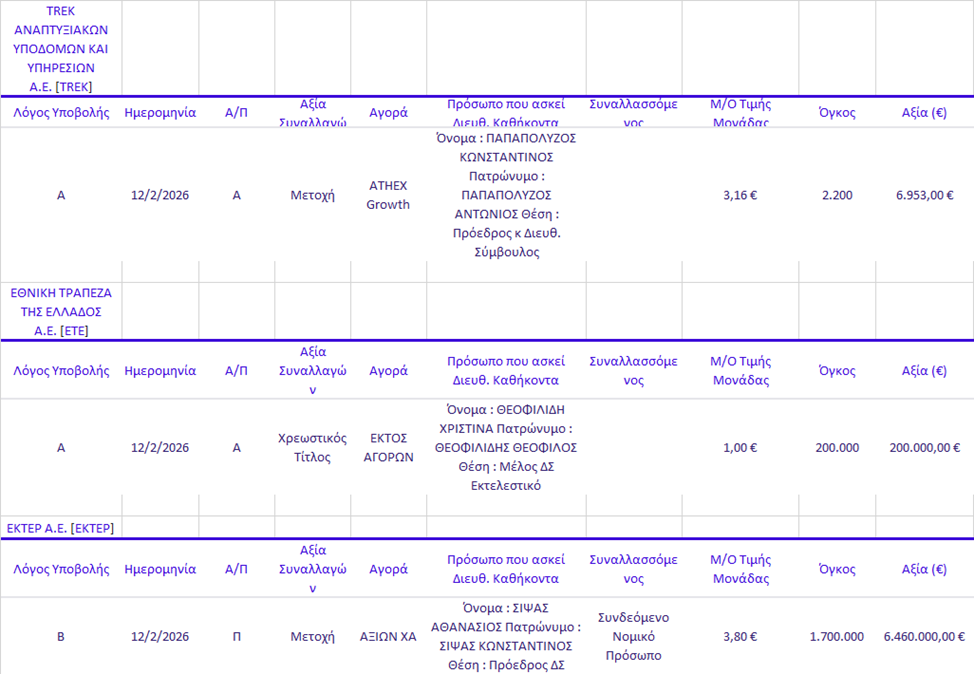Click Αξία (€) header under TREK section
This screenshot has height=674, width=974.
click(924, 112)
